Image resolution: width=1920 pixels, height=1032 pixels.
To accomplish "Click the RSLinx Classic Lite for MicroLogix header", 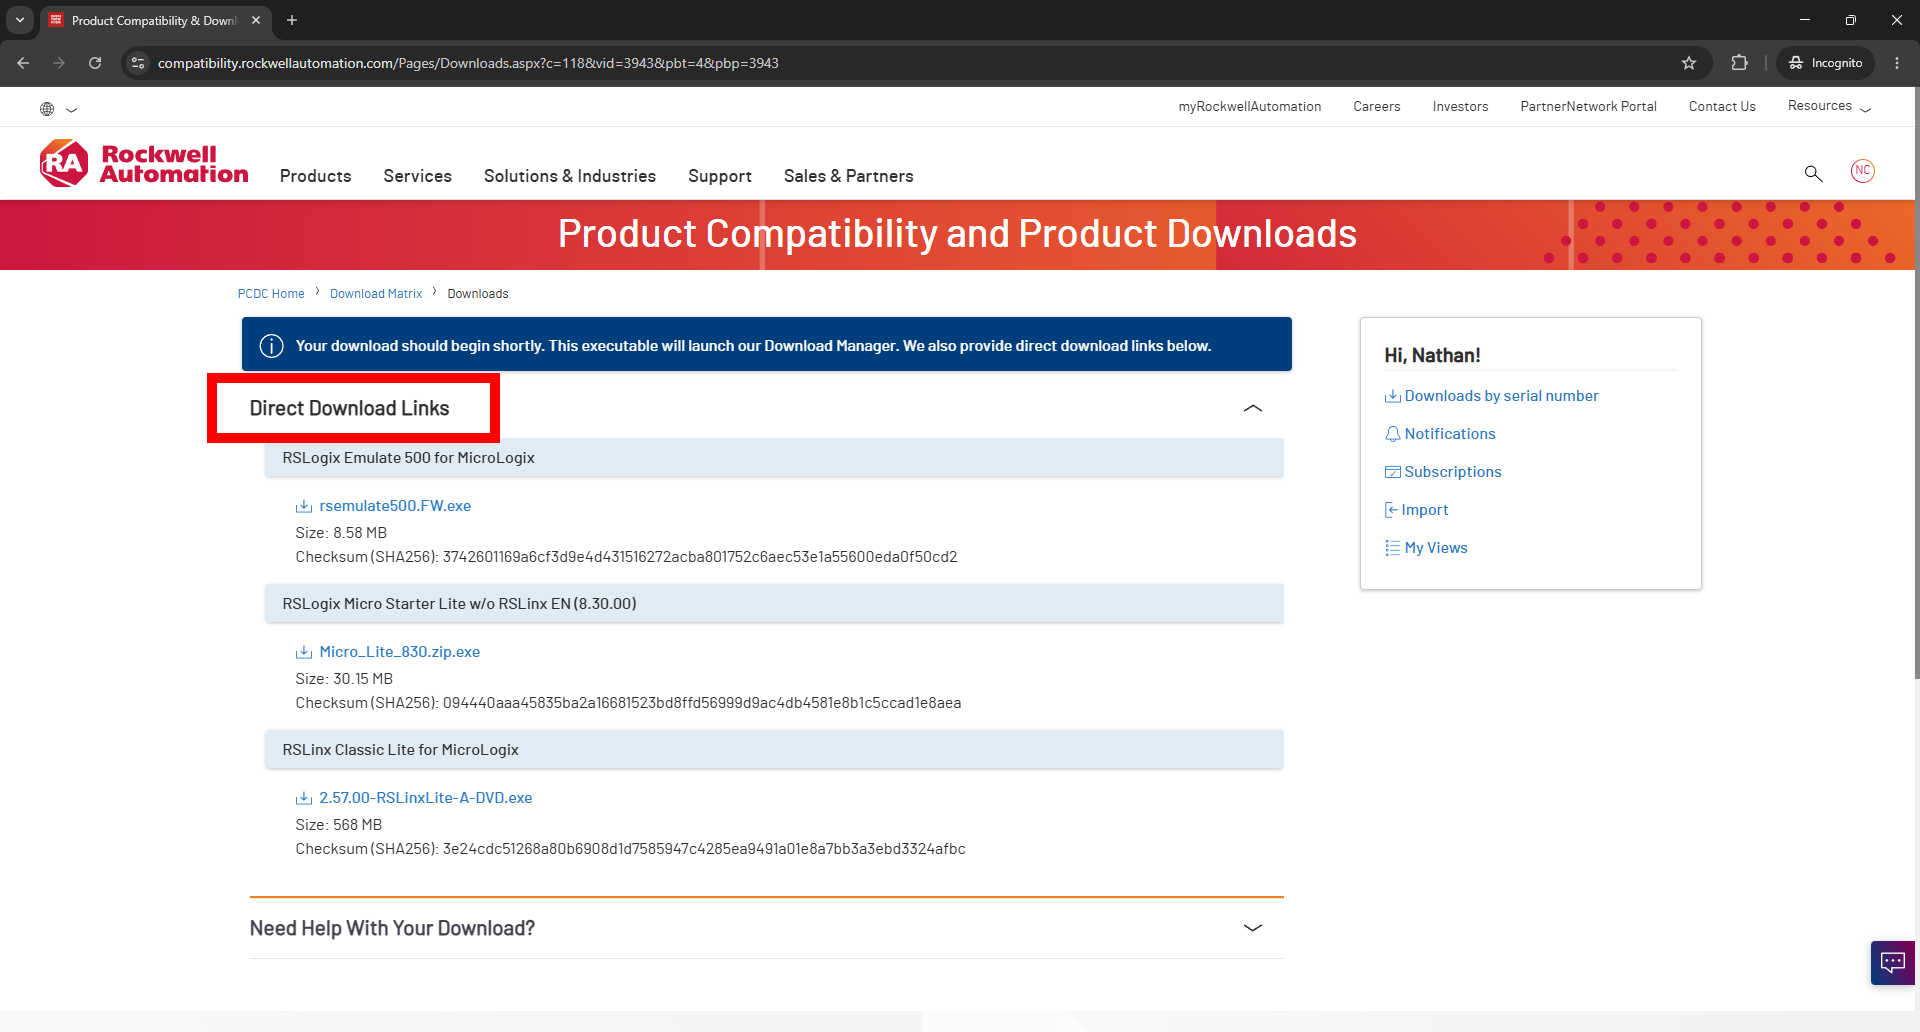I will 774,750.
